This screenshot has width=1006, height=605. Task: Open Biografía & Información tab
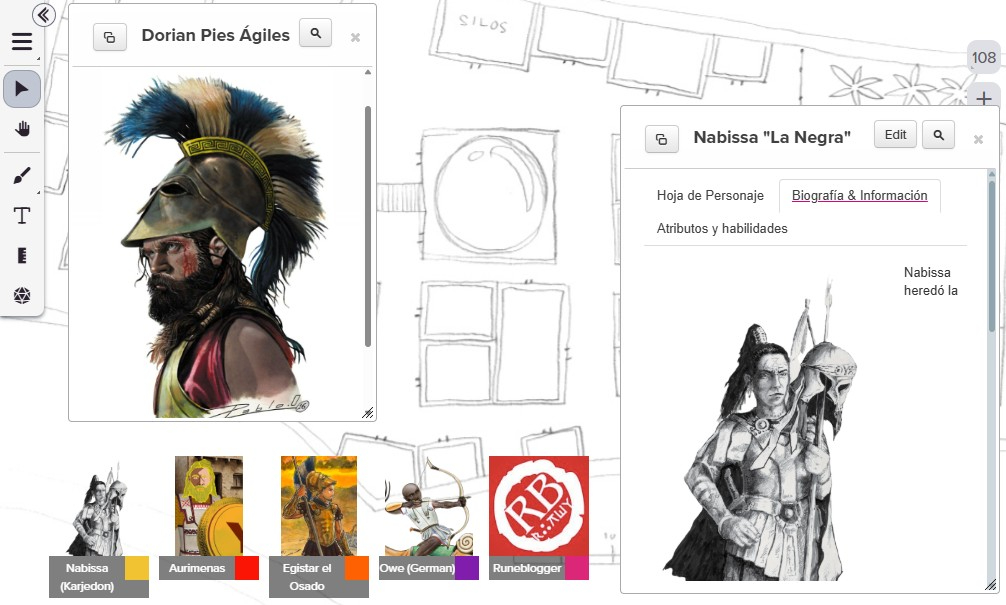[x=859, y=196]
